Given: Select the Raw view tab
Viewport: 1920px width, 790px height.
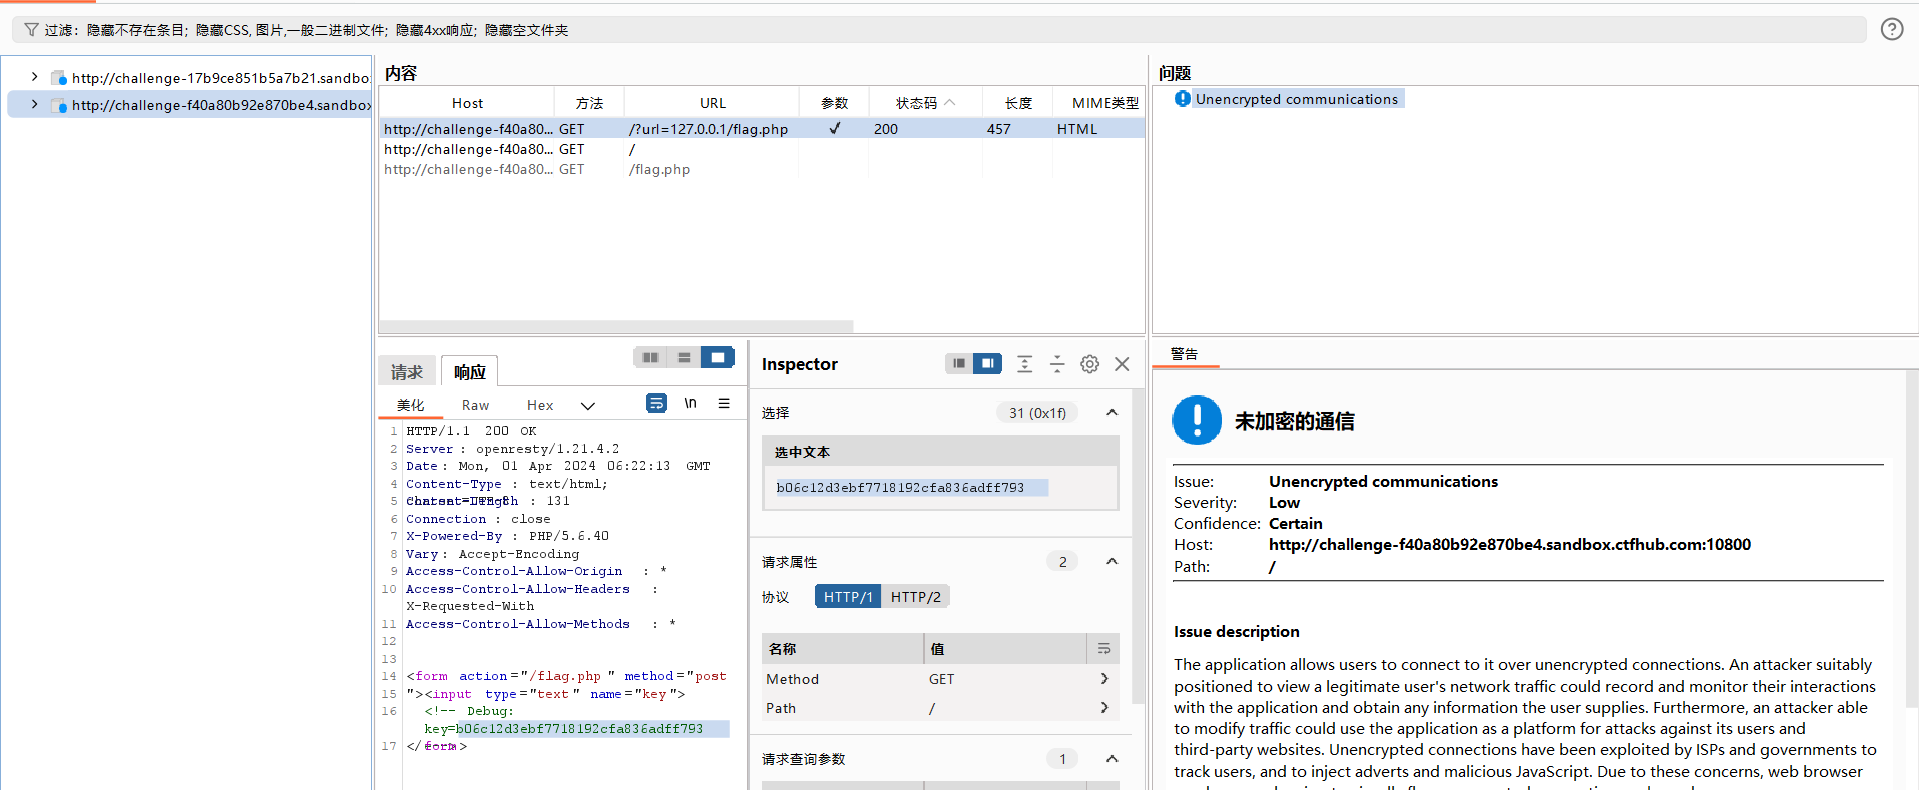Looking at the screenshot, I should (475, 405).
